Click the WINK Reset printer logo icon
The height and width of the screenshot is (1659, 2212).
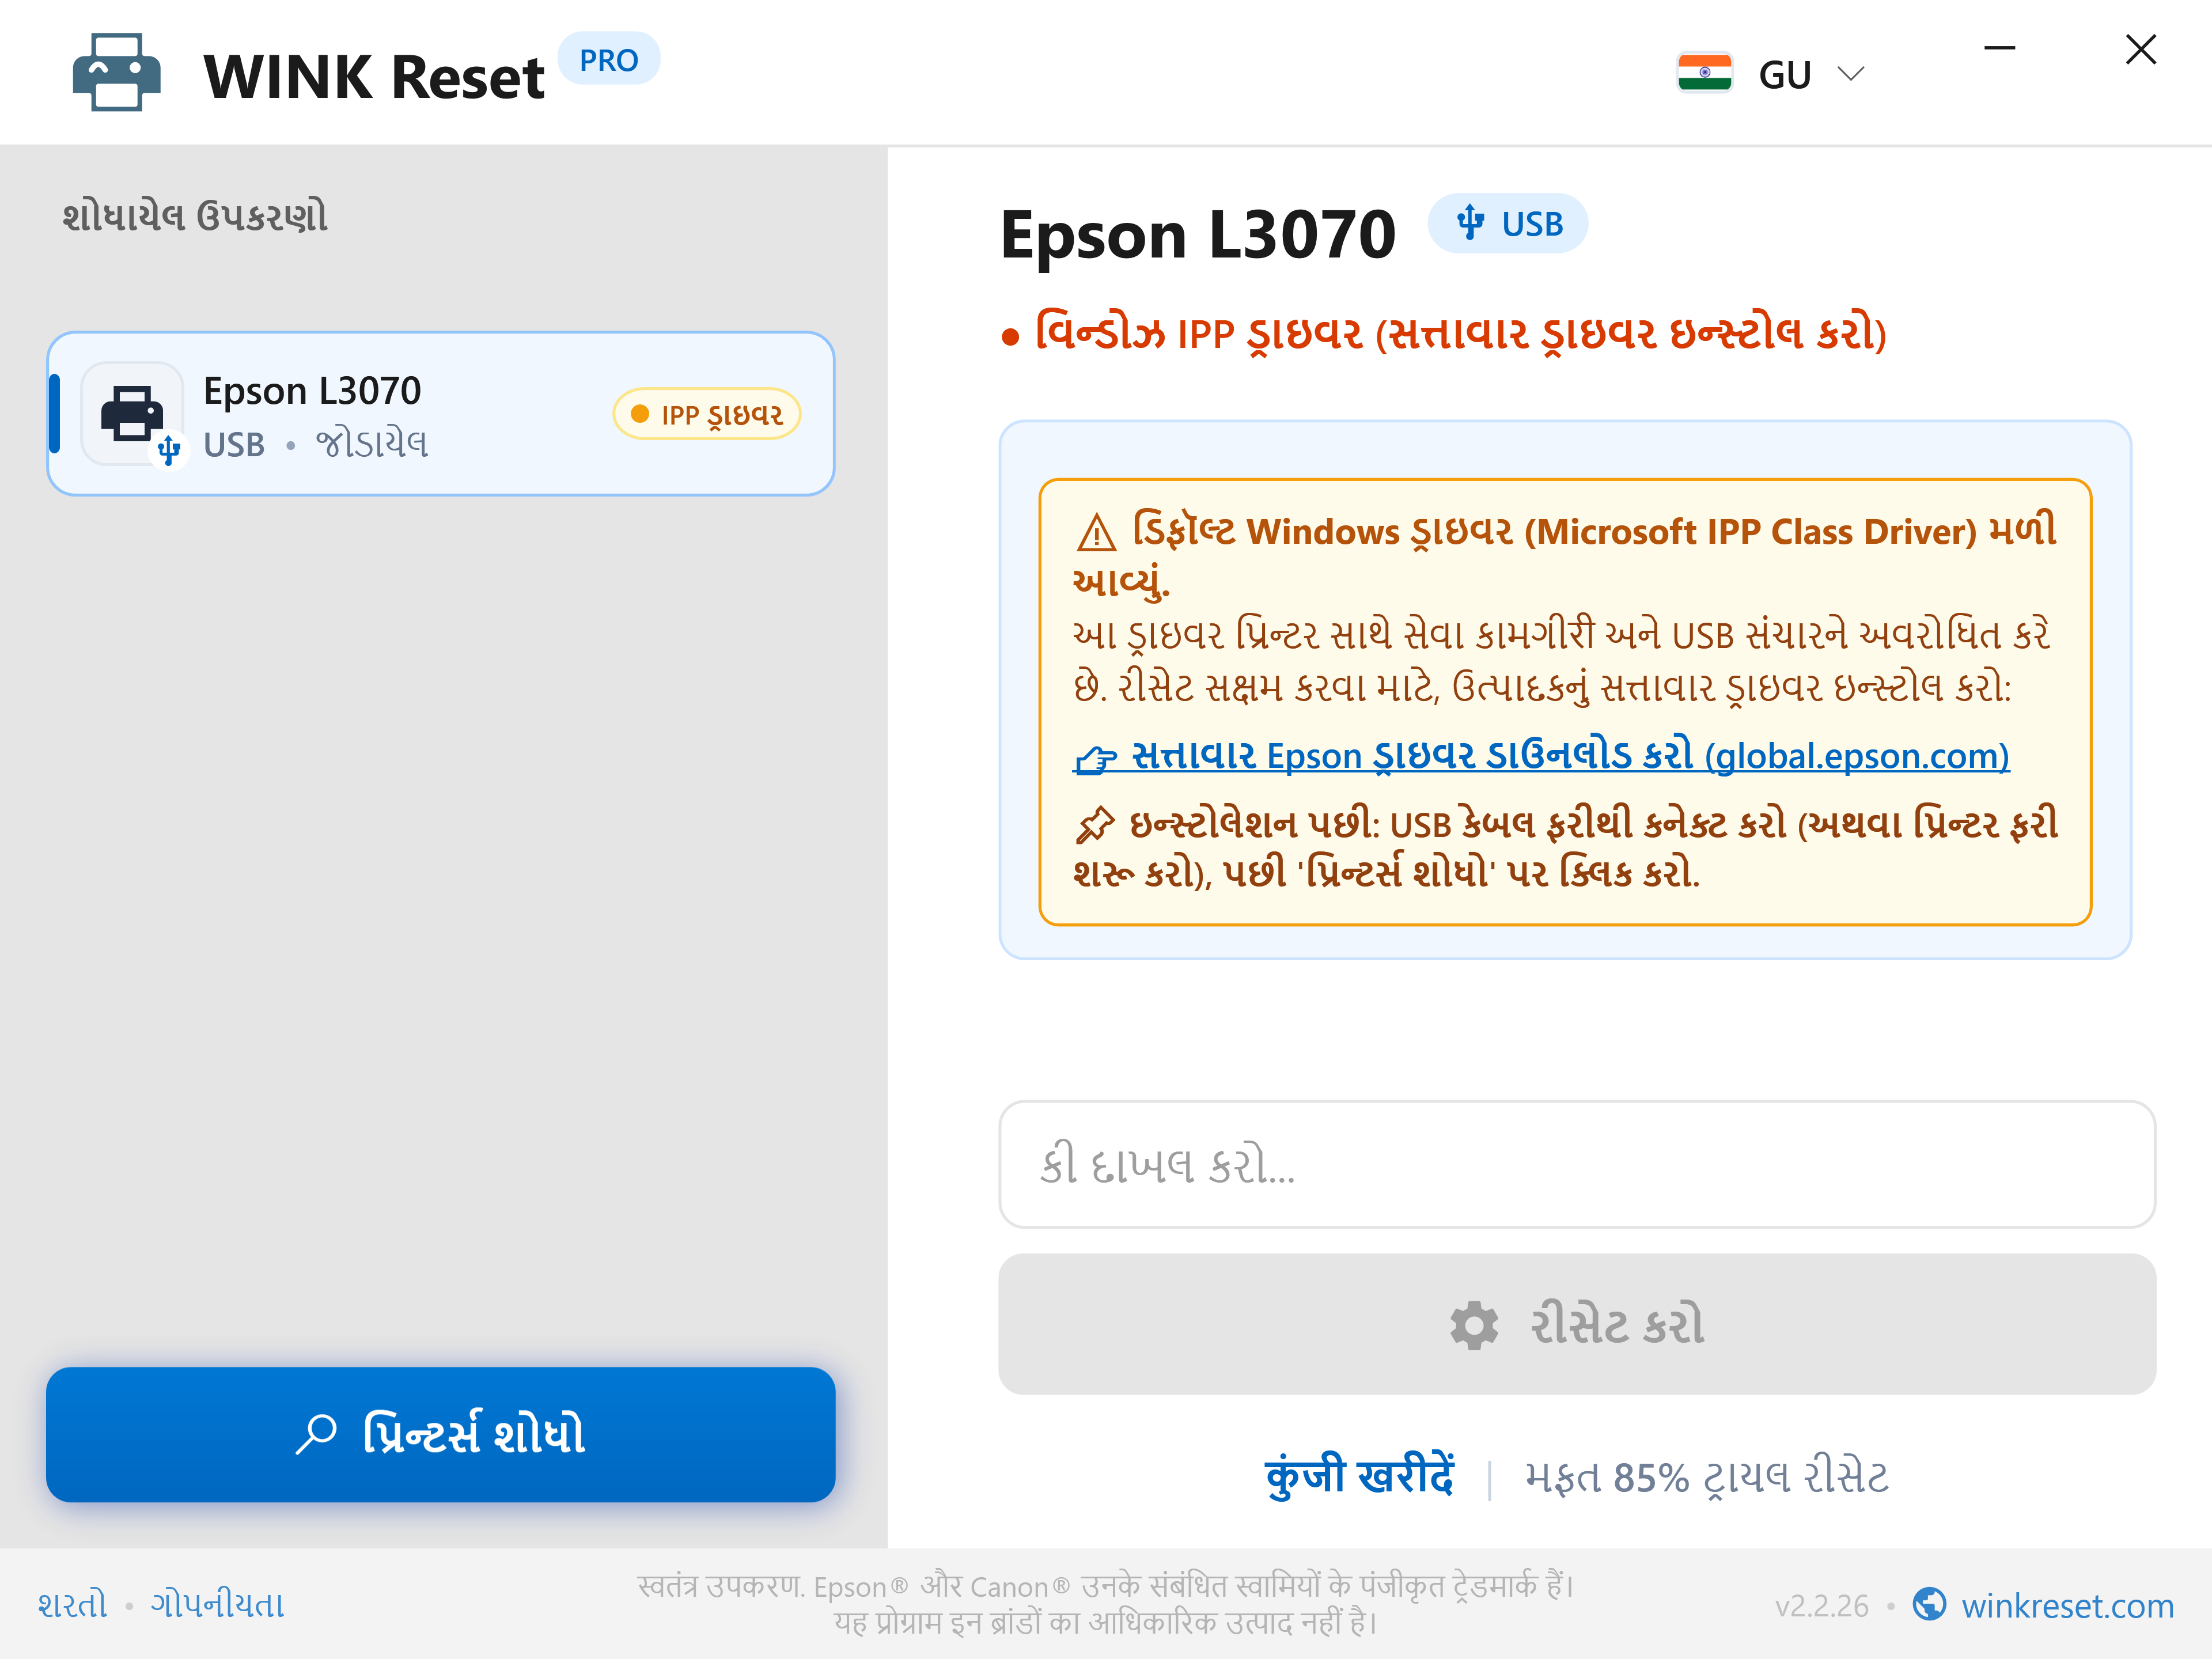pos(117,73)
